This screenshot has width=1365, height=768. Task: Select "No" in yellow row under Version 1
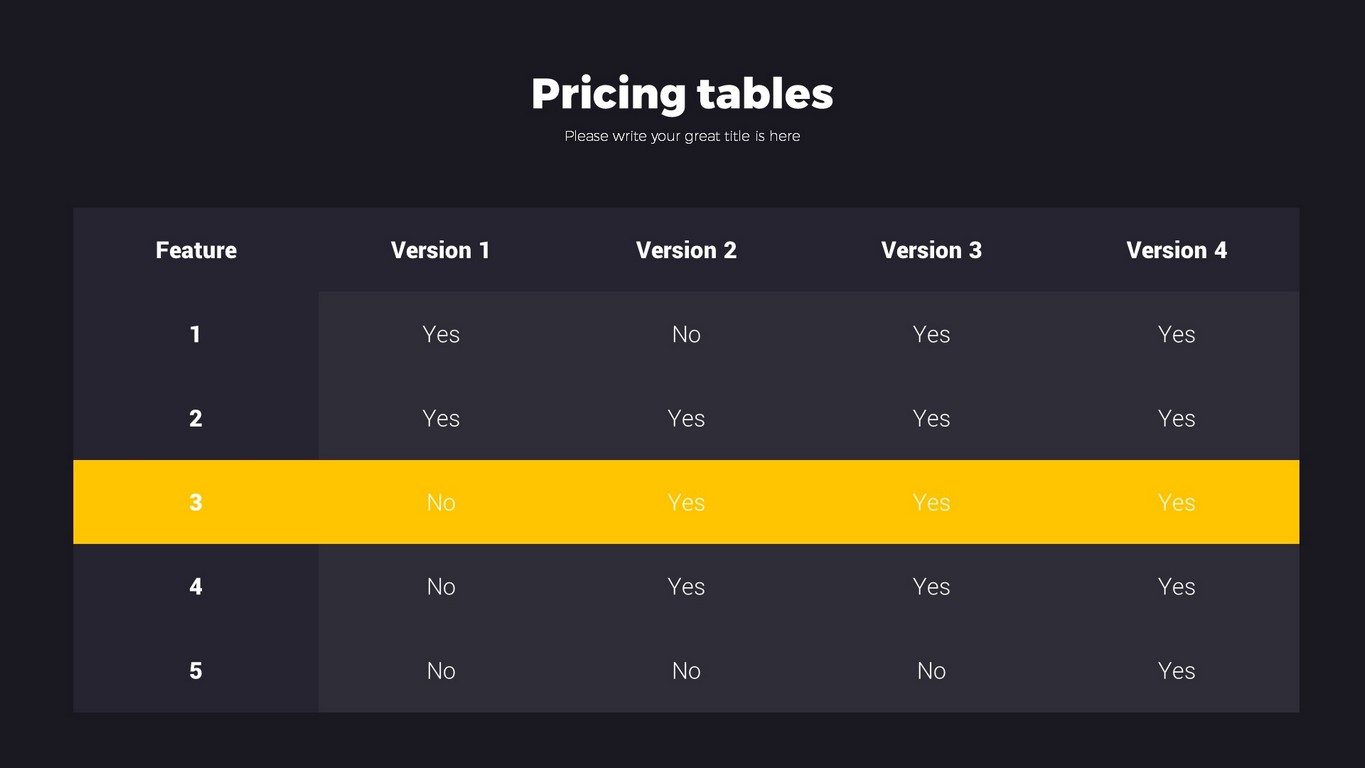tap(441, 502)
